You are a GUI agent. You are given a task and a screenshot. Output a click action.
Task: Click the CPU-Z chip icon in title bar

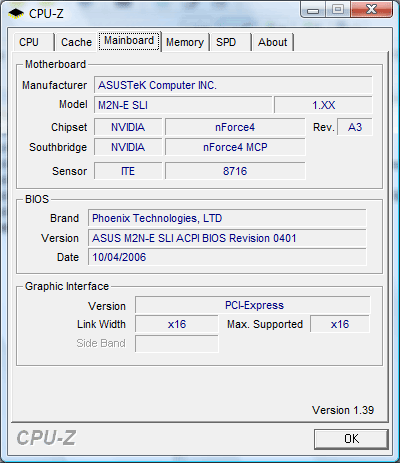click(x=16, y=13)
